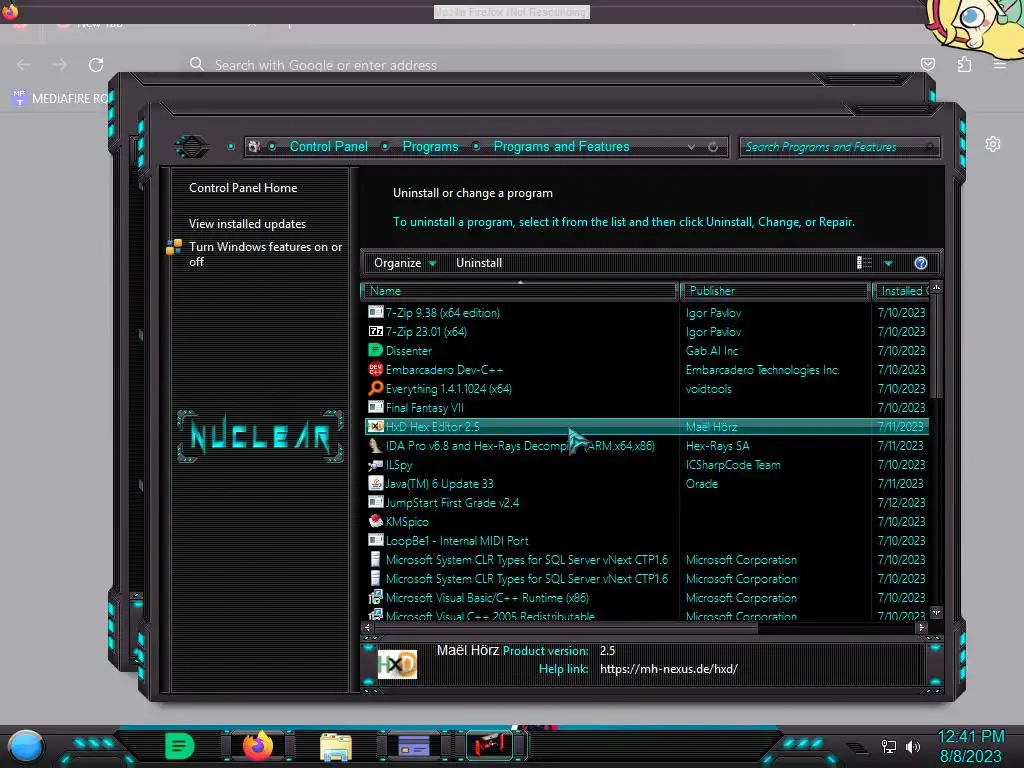1024x768 pixels.
Task: Open Firefox from the taskbar
Action: (x=257, y=745)
